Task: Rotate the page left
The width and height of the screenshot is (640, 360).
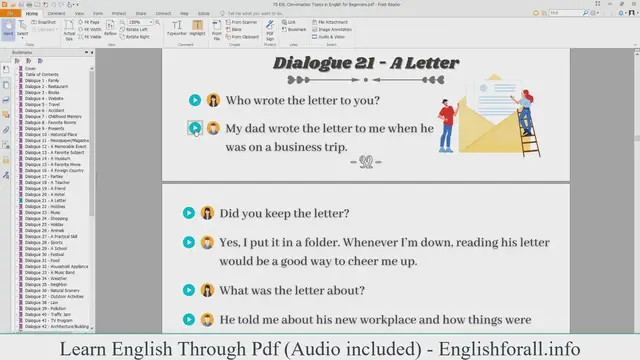Action: (x=134, y=29)
